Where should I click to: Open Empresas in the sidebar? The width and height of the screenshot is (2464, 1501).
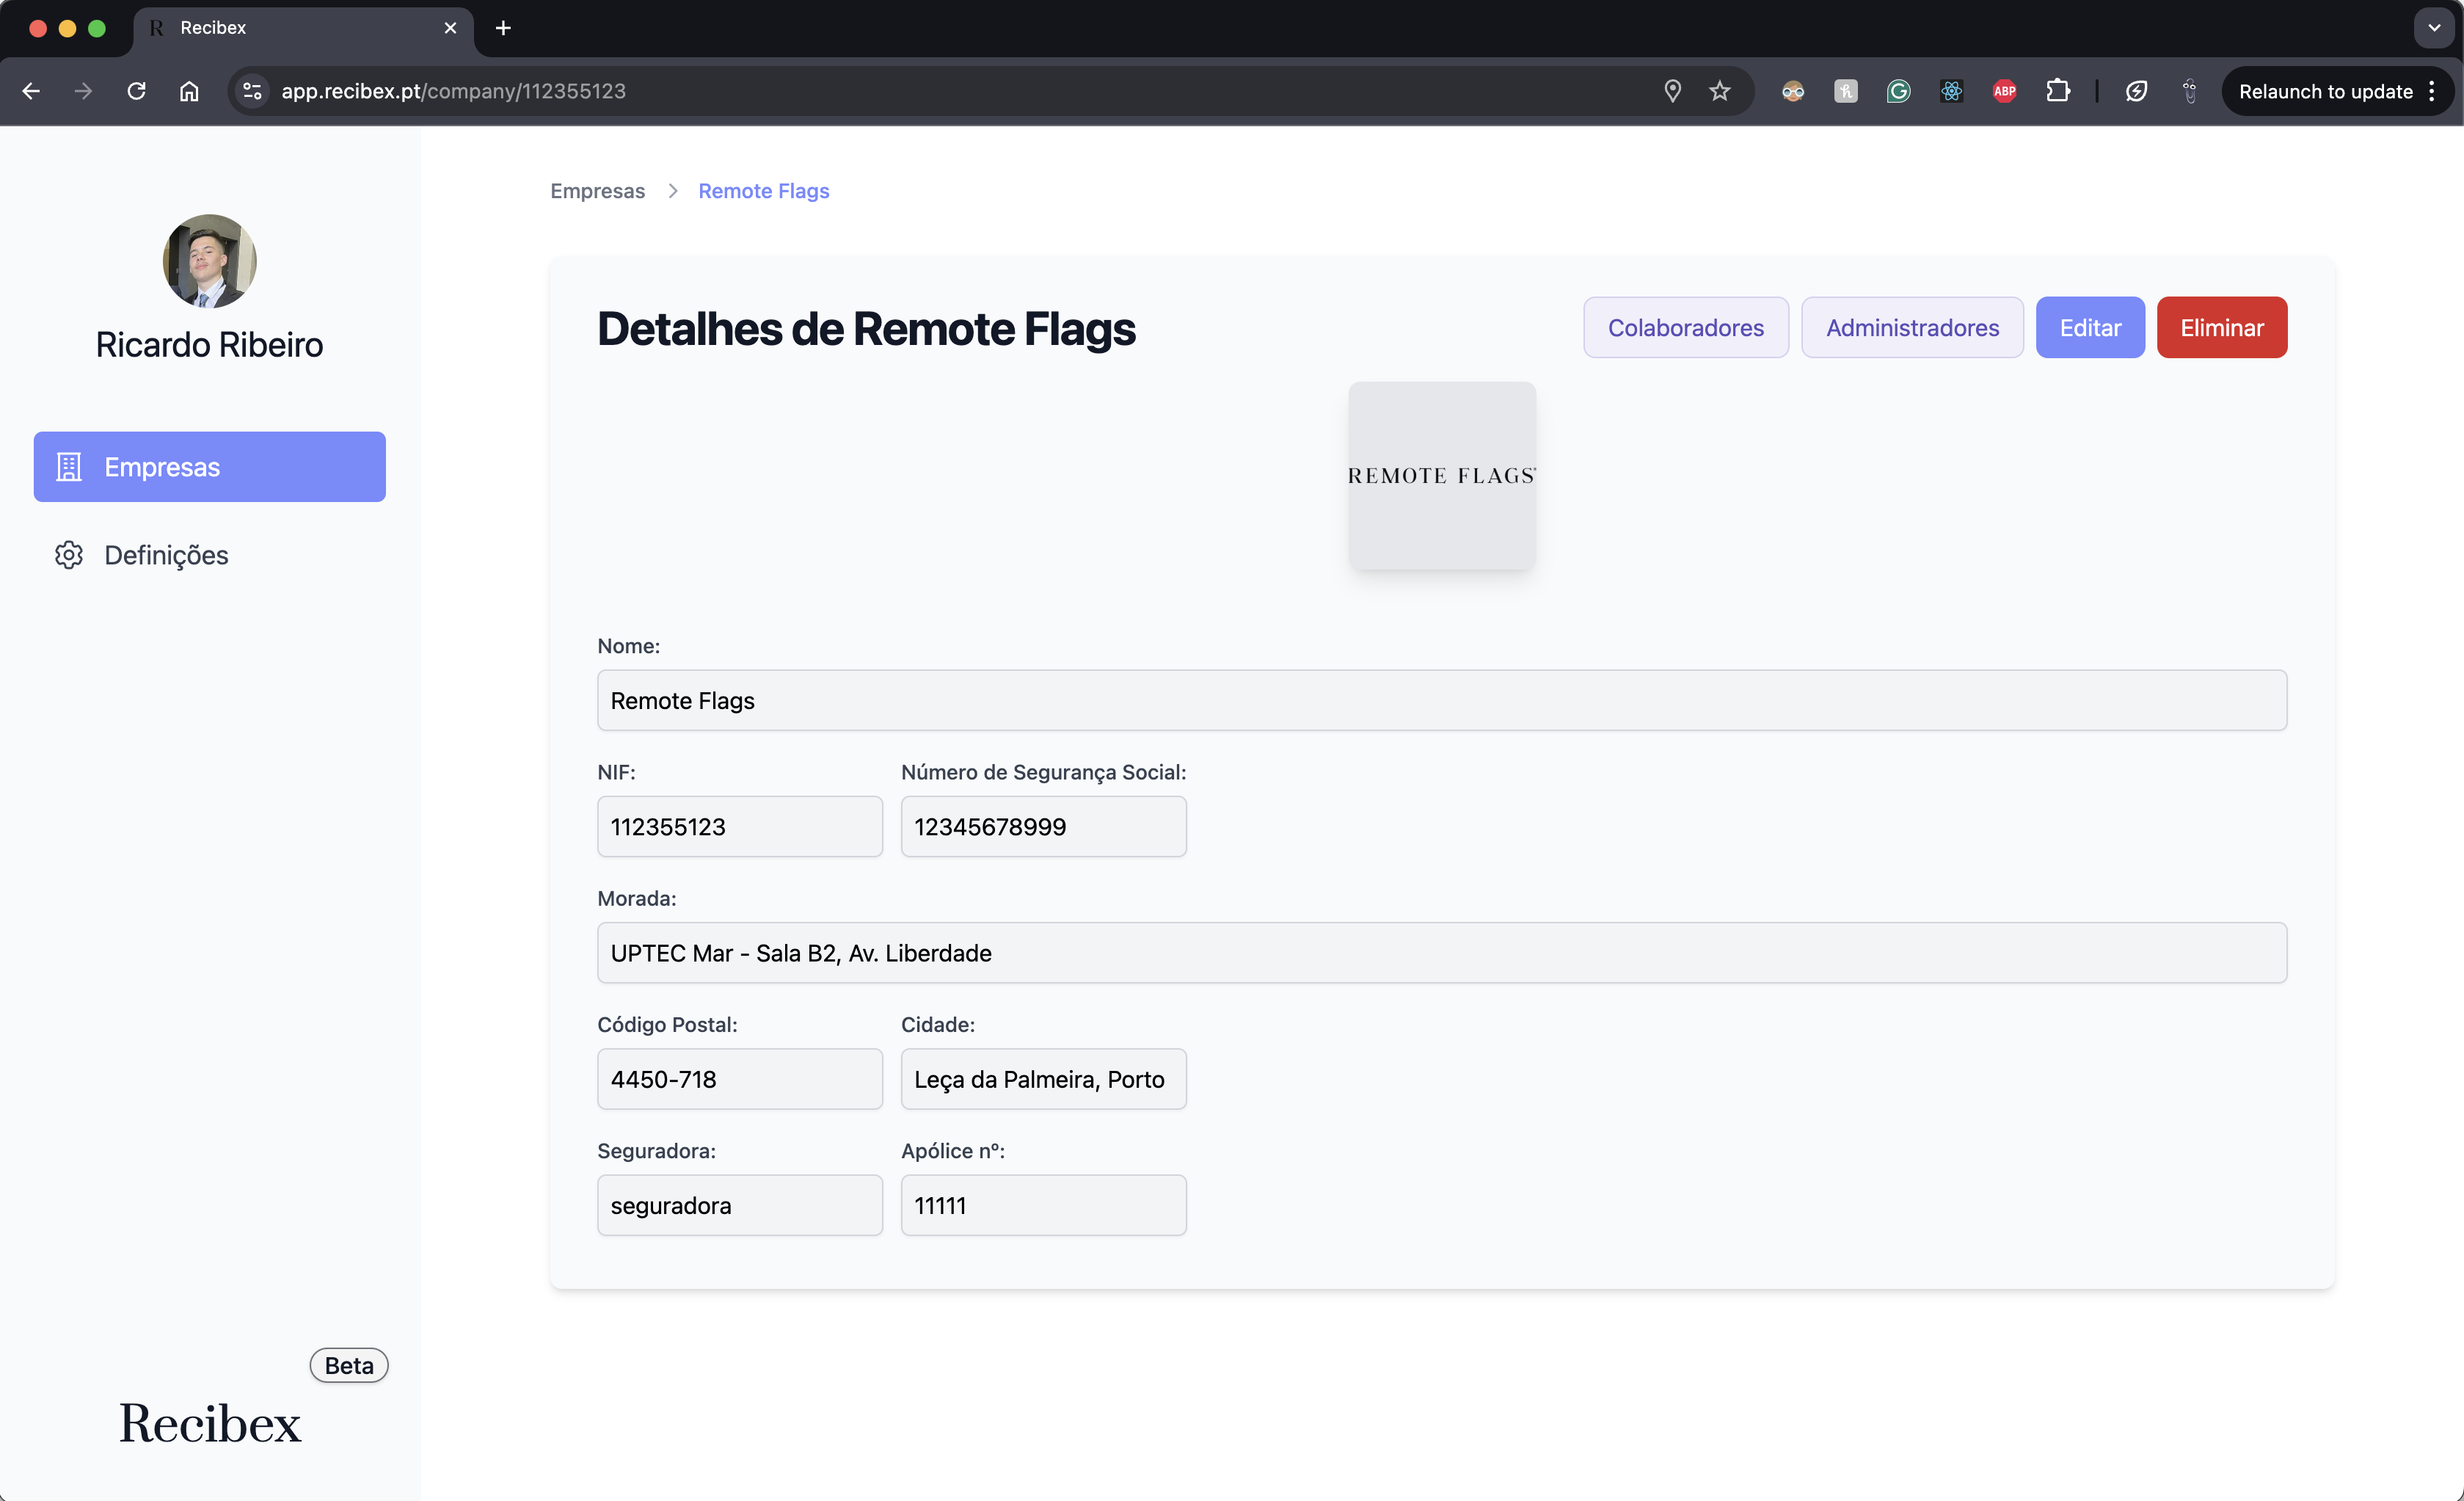pos(210,467)
